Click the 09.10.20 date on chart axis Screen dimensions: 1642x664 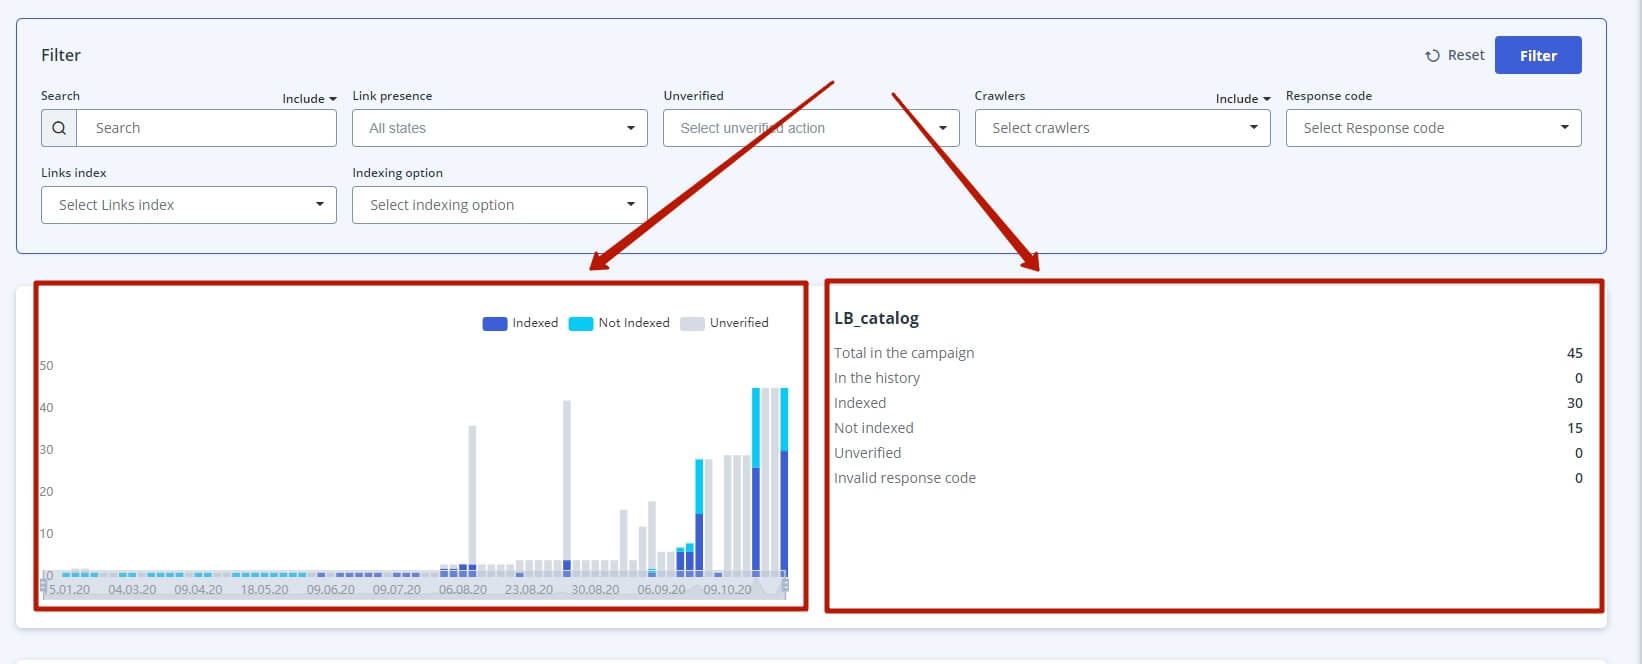727,590
